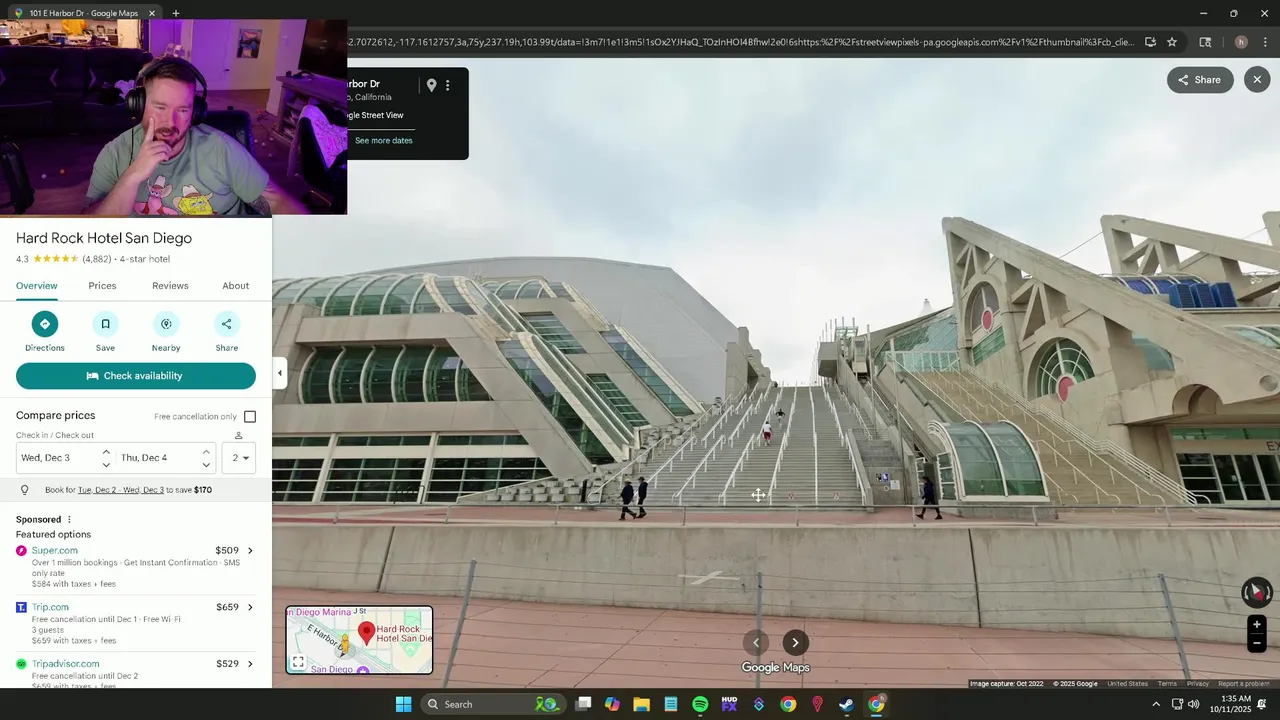Open the Super.com $509 offer
This screenshot has width=1280, height=720.
tap(136, 567)
